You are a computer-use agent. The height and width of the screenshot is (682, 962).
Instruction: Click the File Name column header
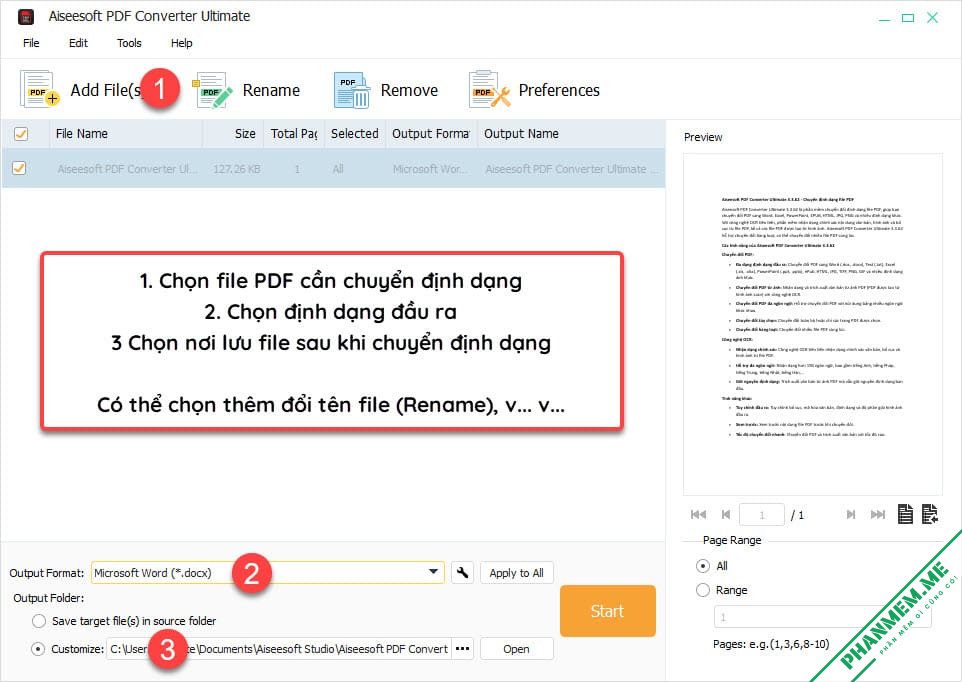[x=126, y=134]
